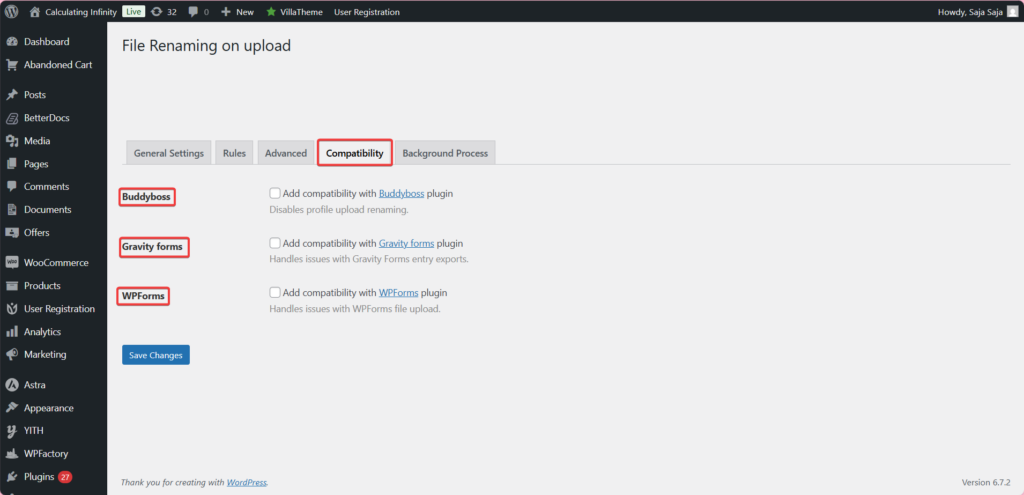1024x495 pixels.
Task: Open the updates icon showing 32
Action: (156, 12)
